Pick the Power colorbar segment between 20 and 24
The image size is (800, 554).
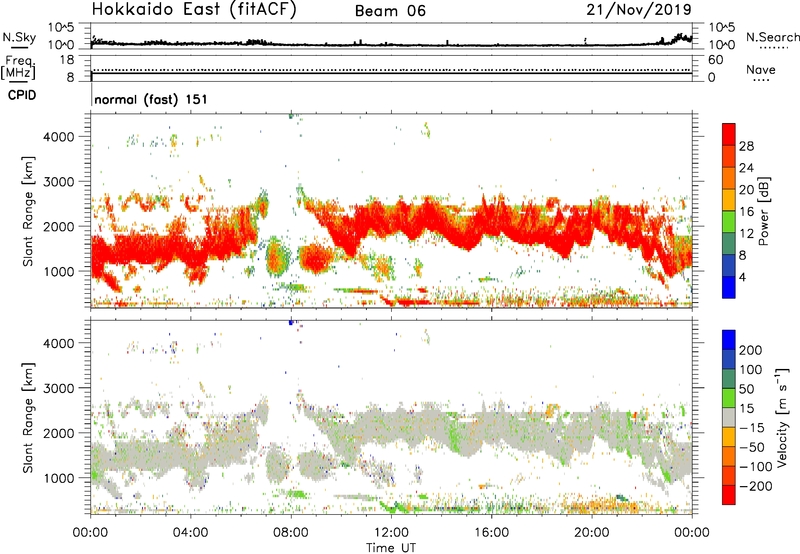click(729, 178)
